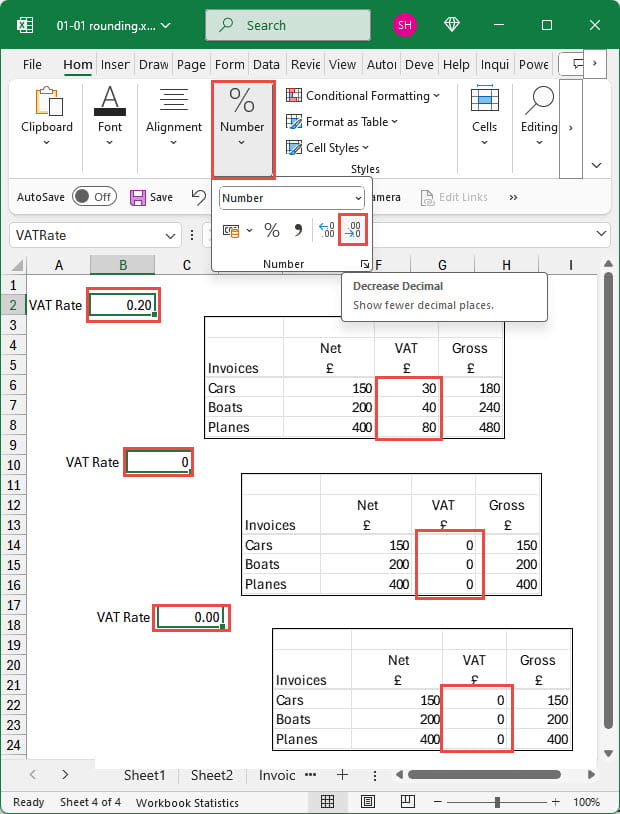Expand the Name Box dropdown

point(169,235)
